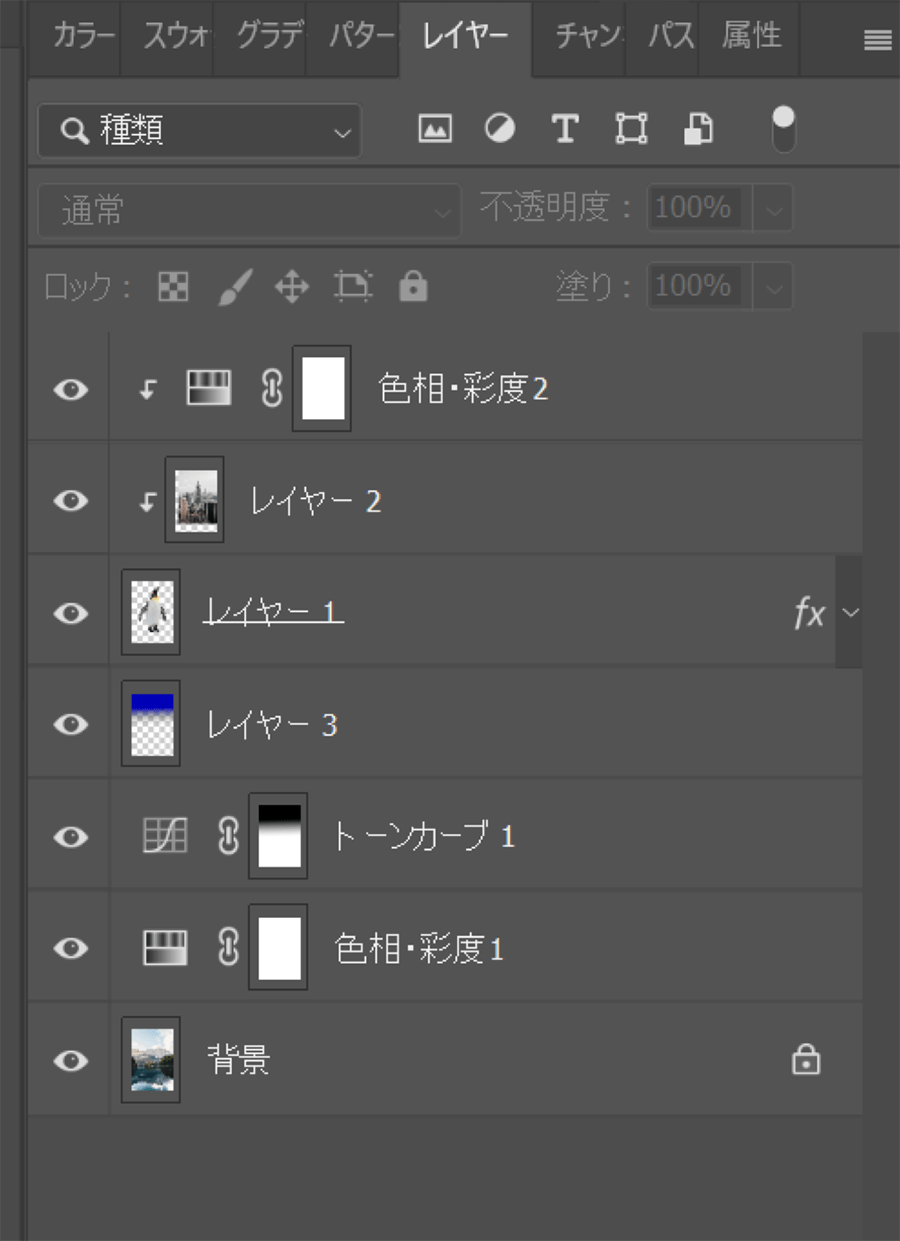
Task: Click the 不透明度 value field
Action: click(x=693, y=208)
